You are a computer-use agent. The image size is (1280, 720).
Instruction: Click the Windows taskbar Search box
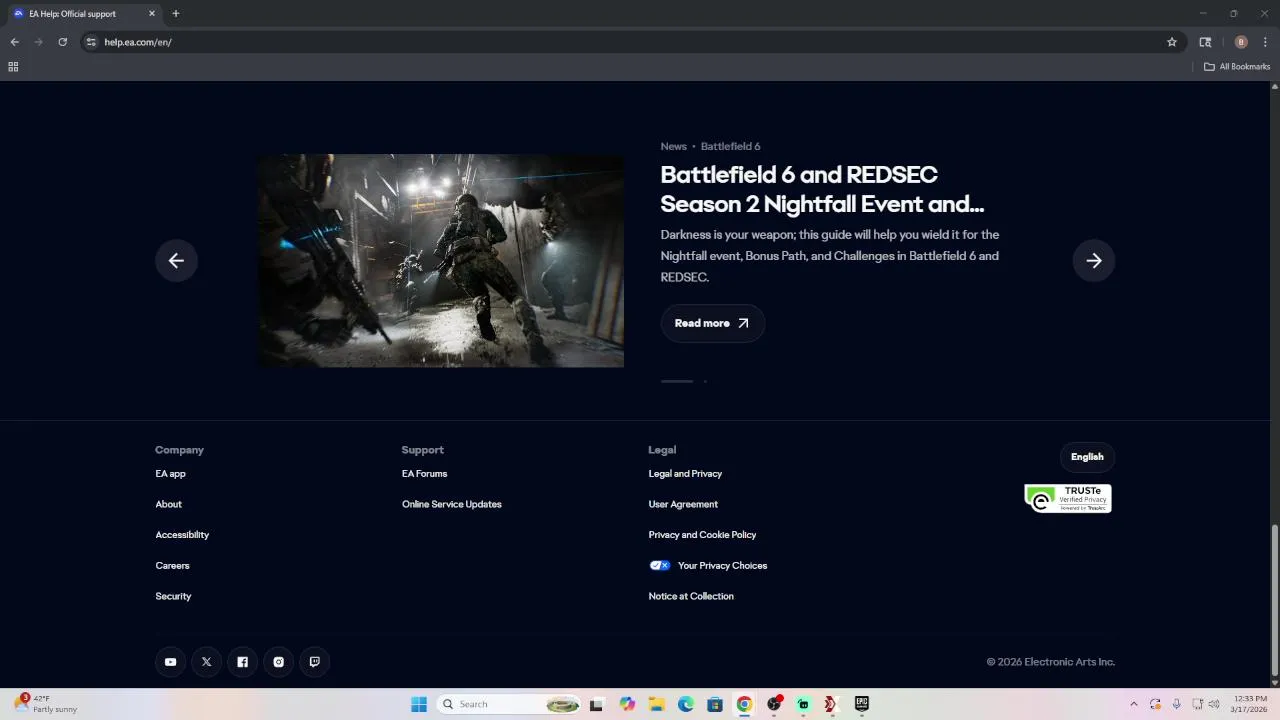coord(510,704)
